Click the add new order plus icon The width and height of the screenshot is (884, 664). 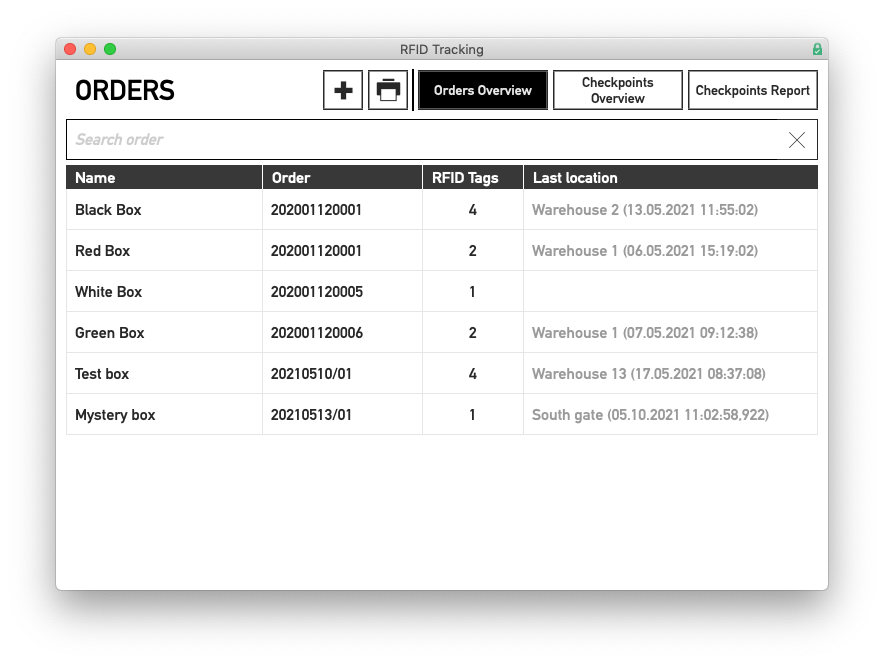(342, 89)
